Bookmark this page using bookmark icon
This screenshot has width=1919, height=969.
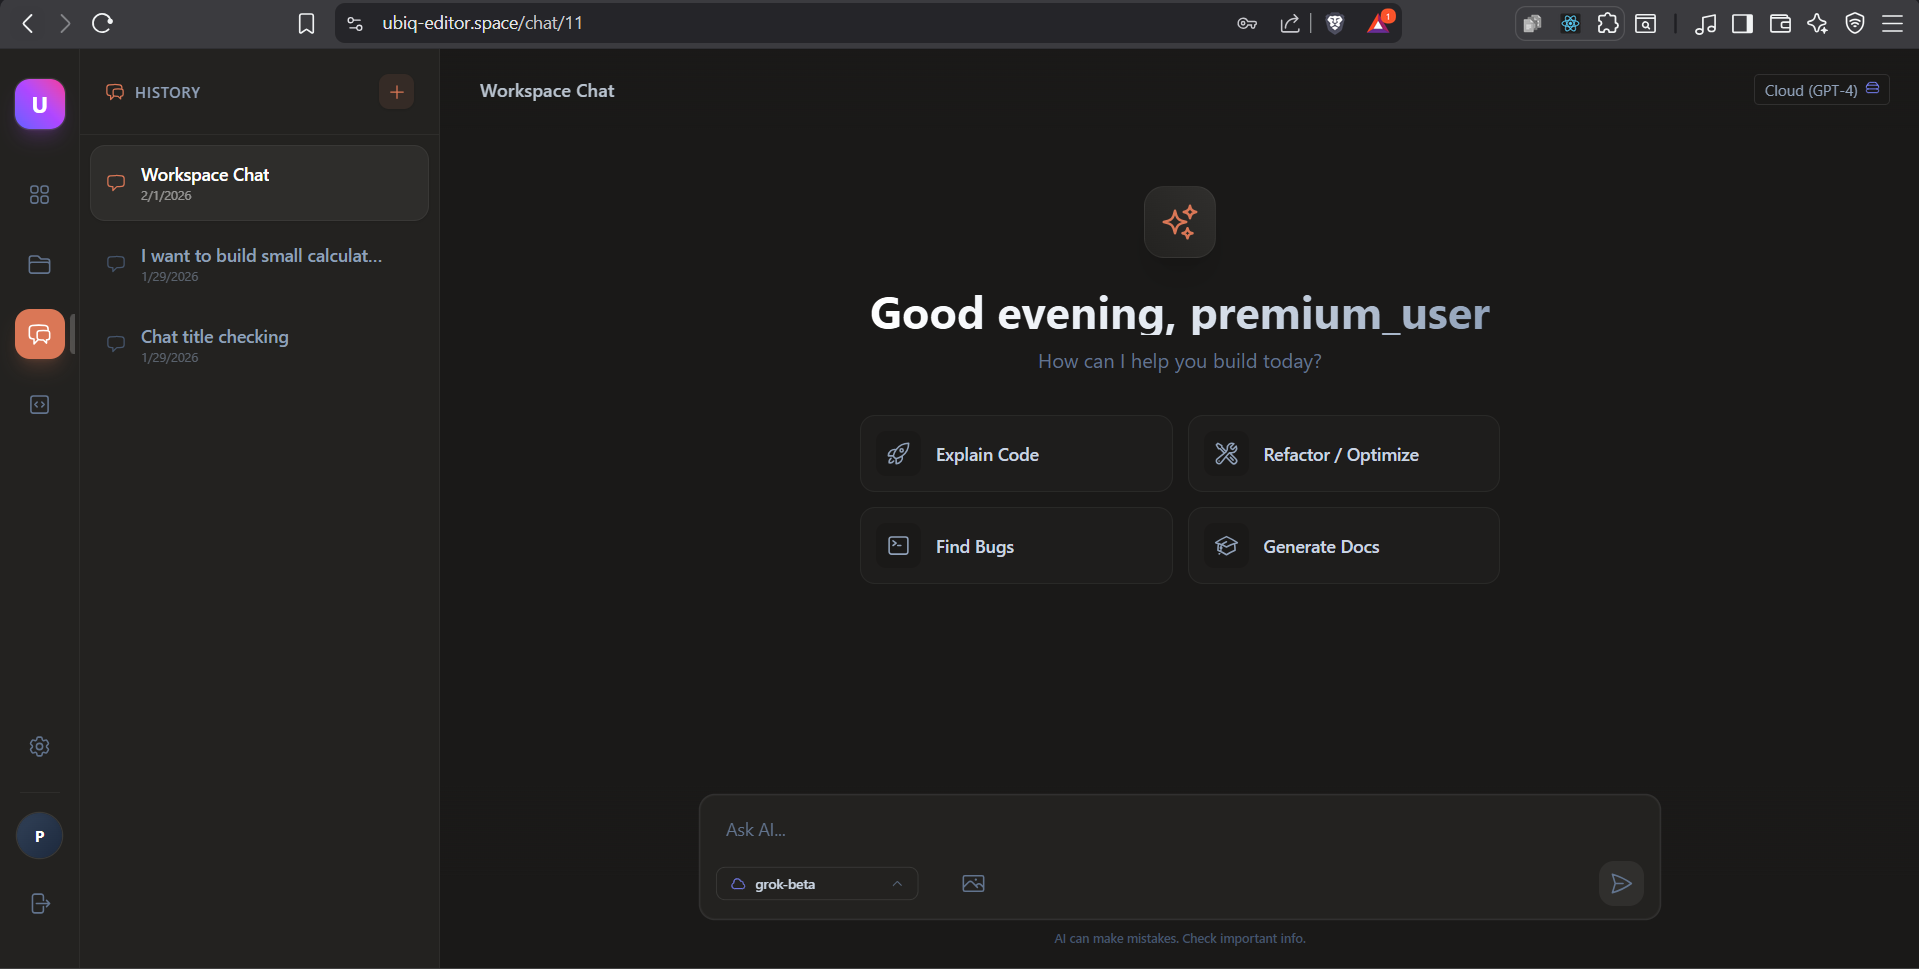306,23
